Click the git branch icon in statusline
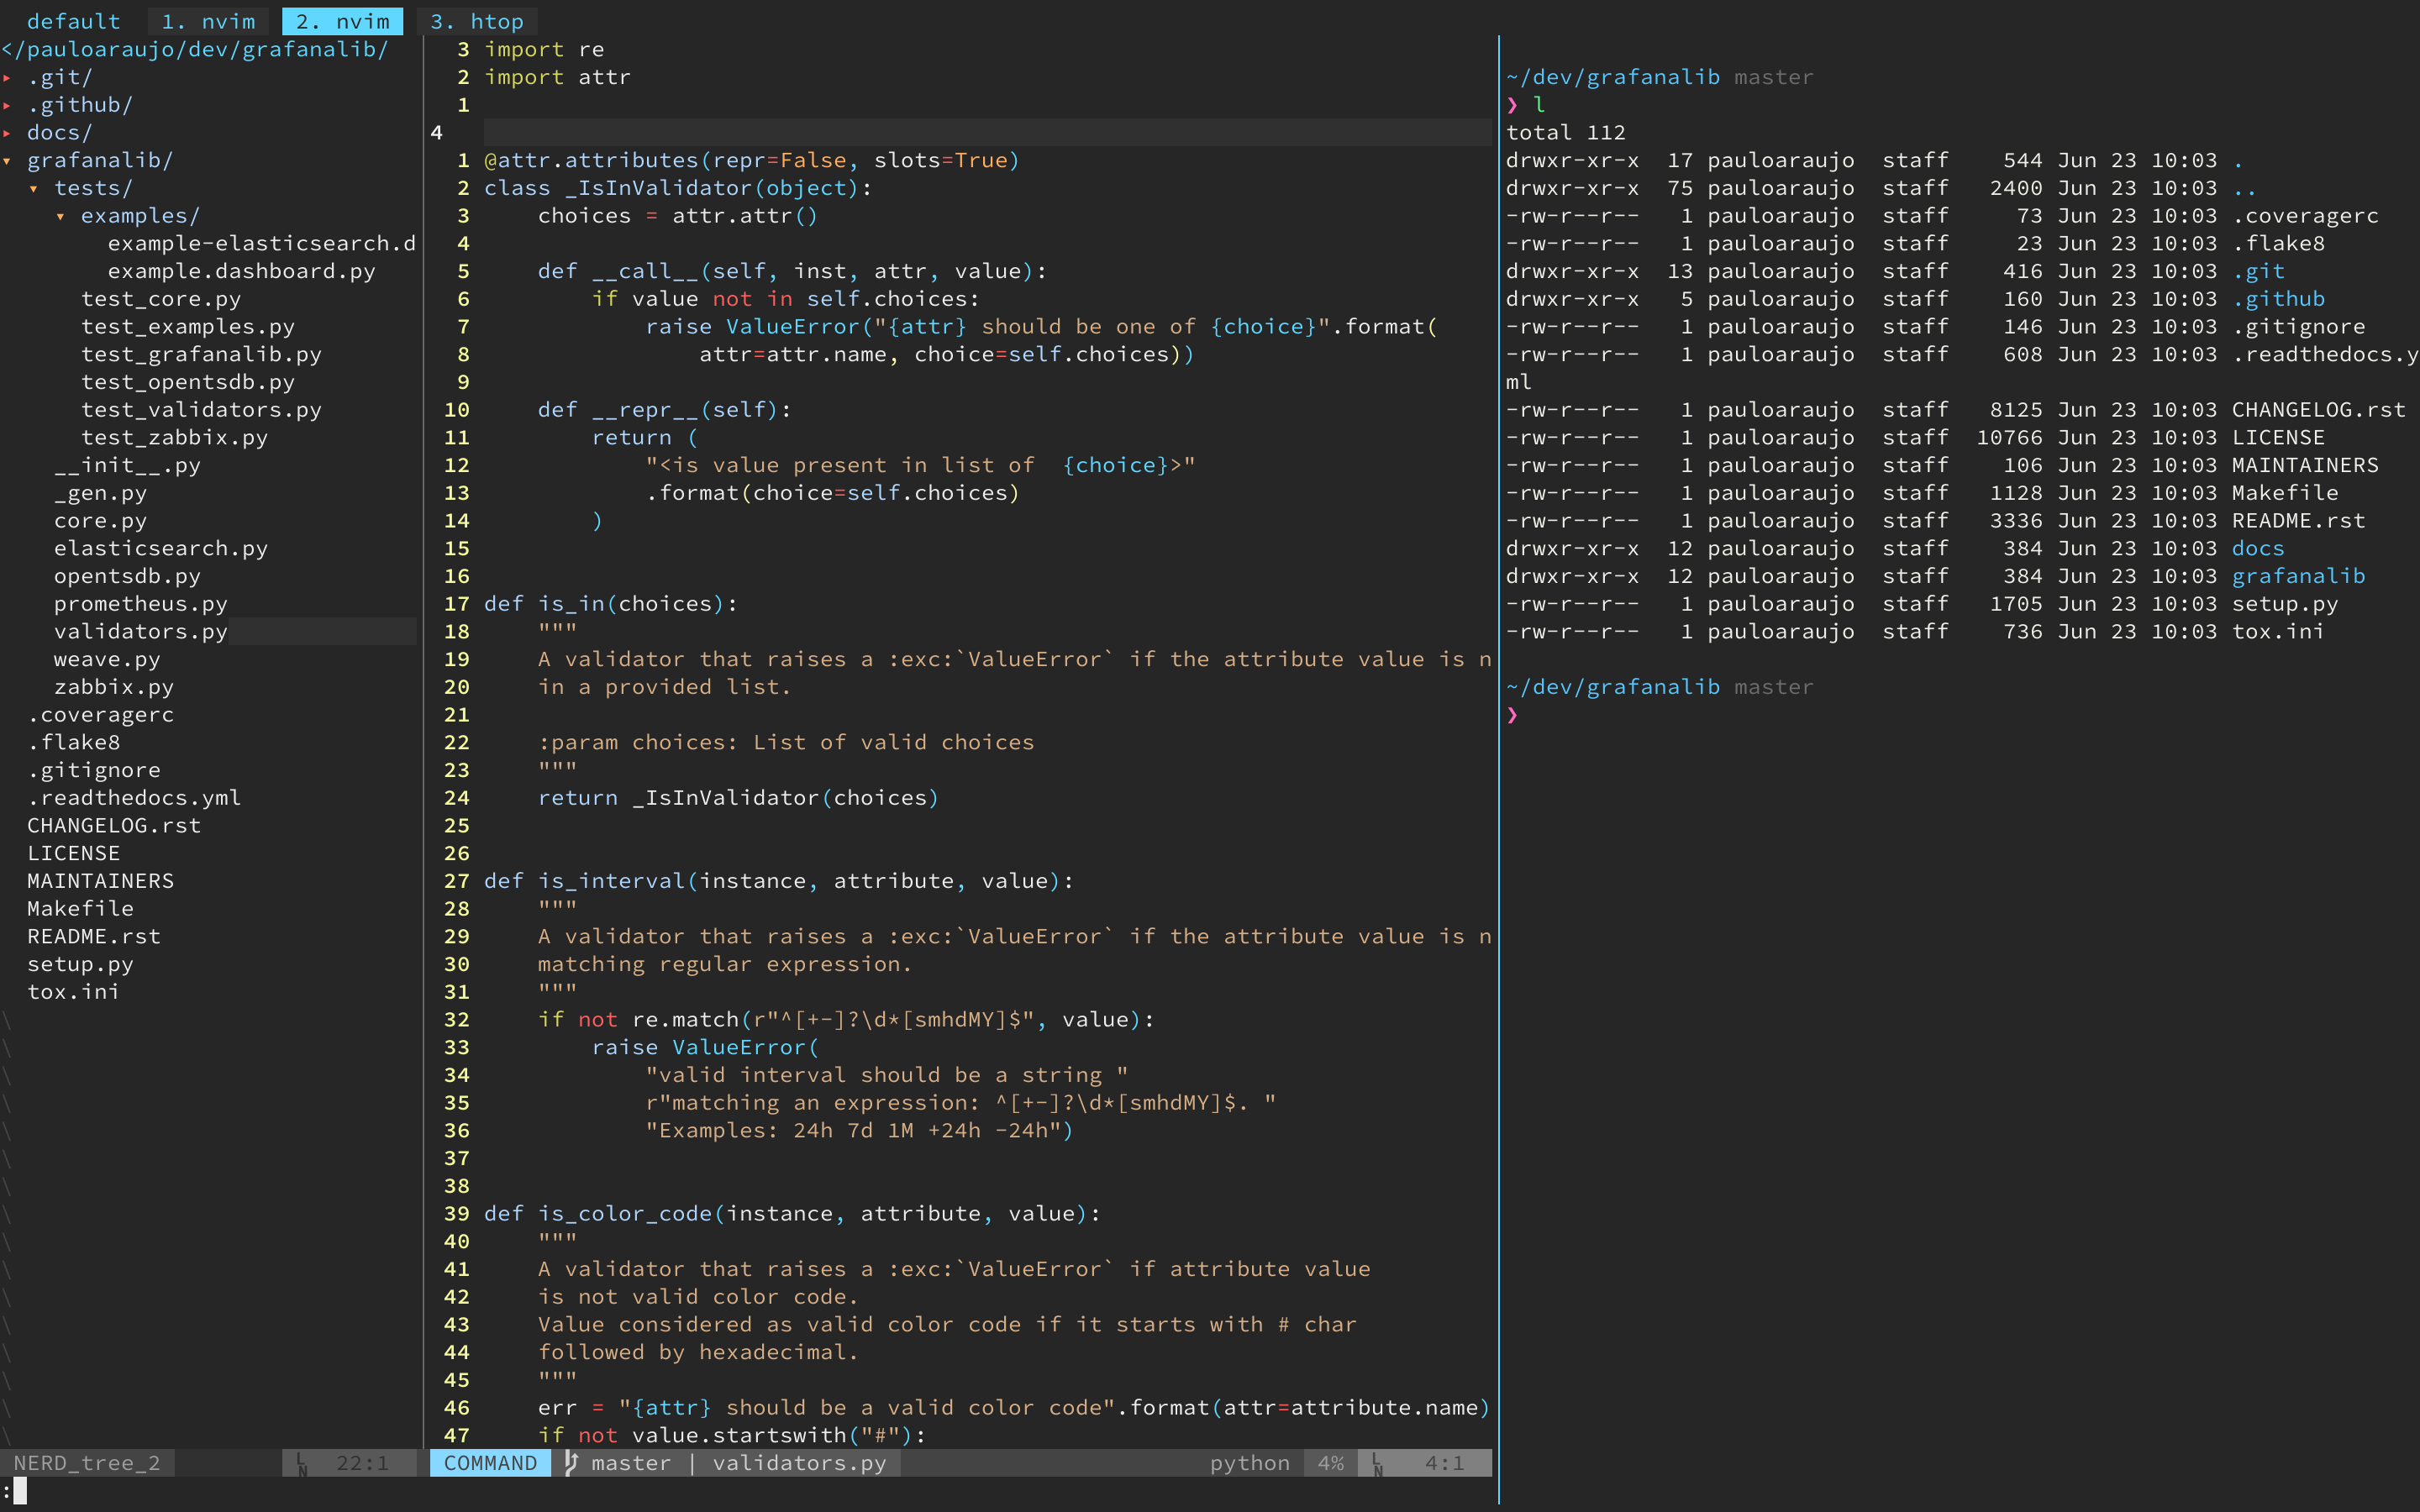The image size is (2420, 1512). point(571,1463)
